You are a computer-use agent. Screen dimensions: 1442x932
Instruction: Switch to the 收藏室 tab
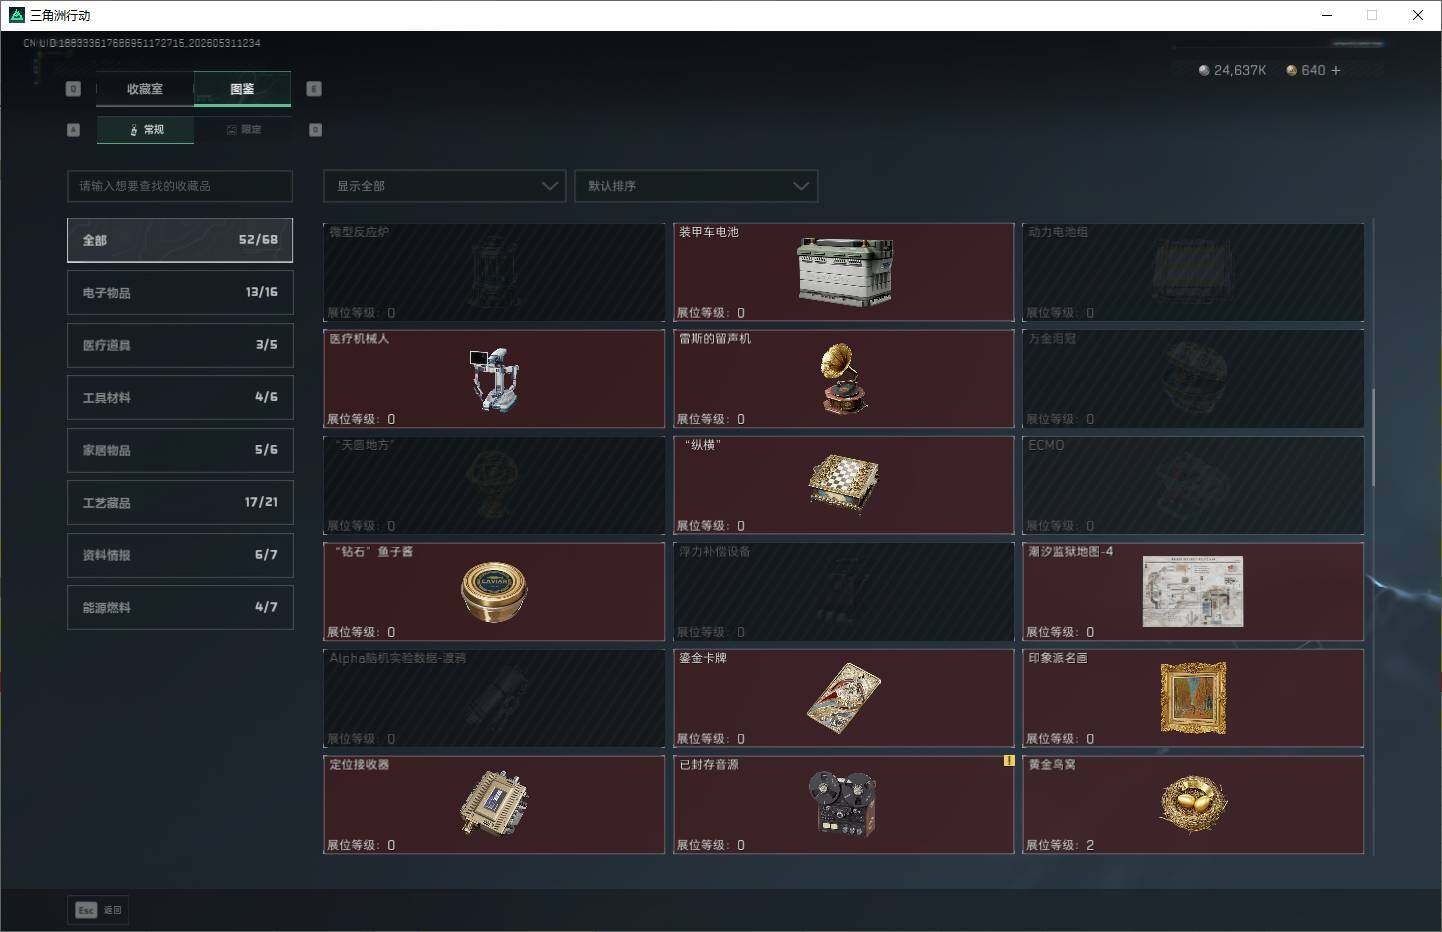[x=145, y=89]
